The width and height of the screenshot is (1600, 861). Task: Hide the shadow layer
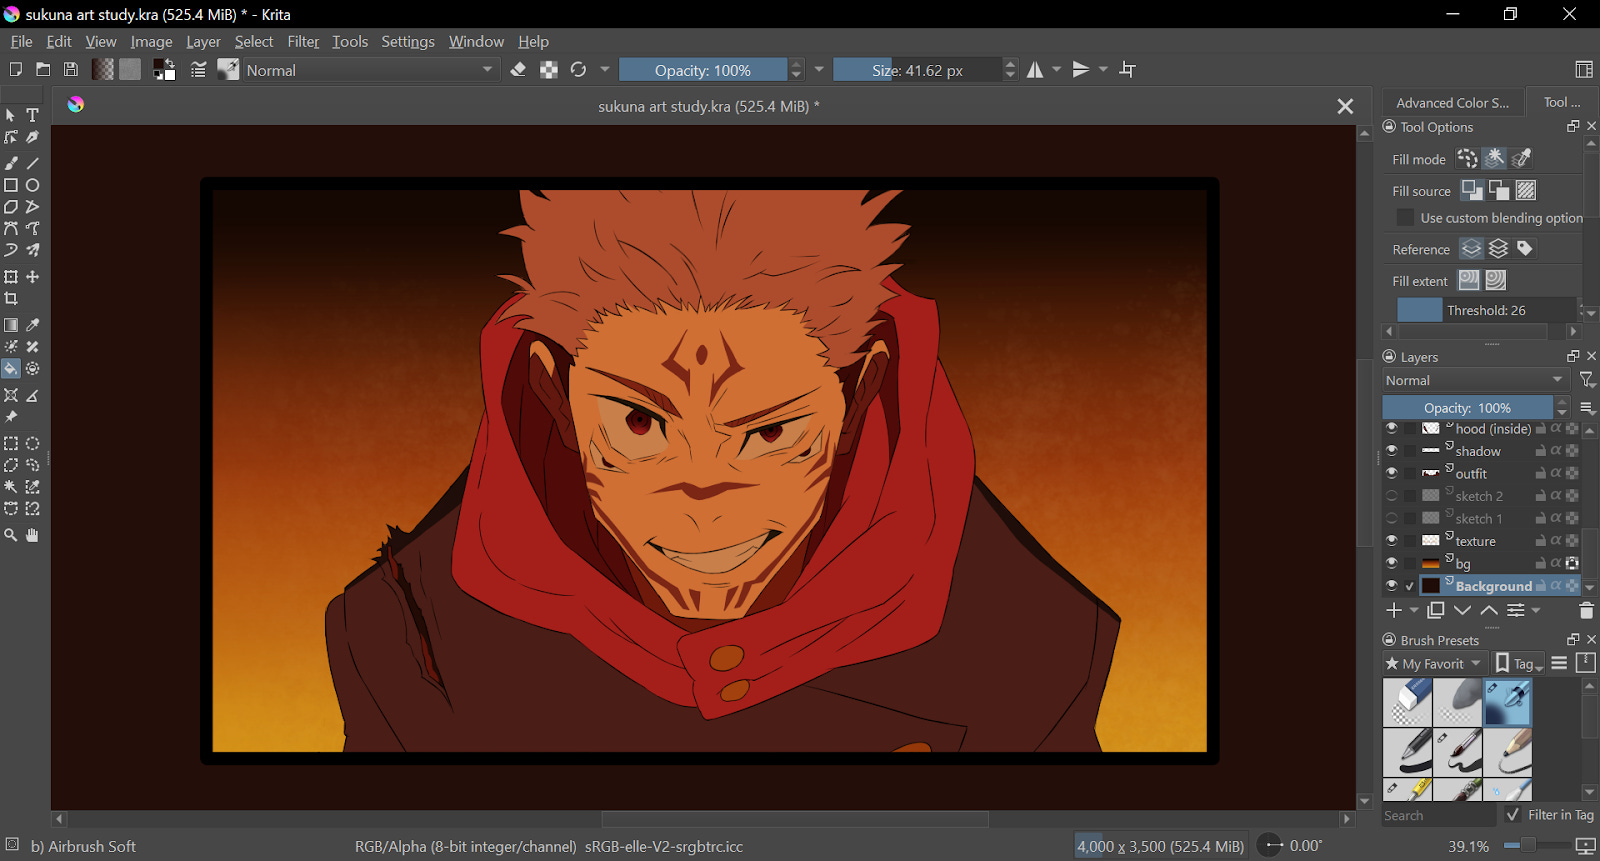point(1391,451)
